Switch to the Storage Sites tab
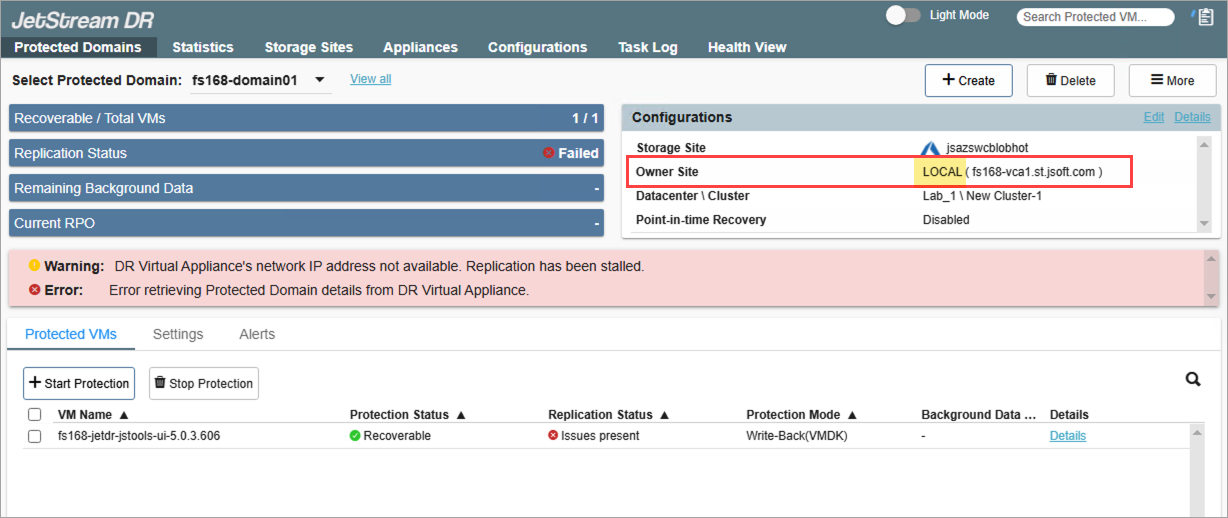The height and width of the screenshot is (518, 1228). coord(308,47)
